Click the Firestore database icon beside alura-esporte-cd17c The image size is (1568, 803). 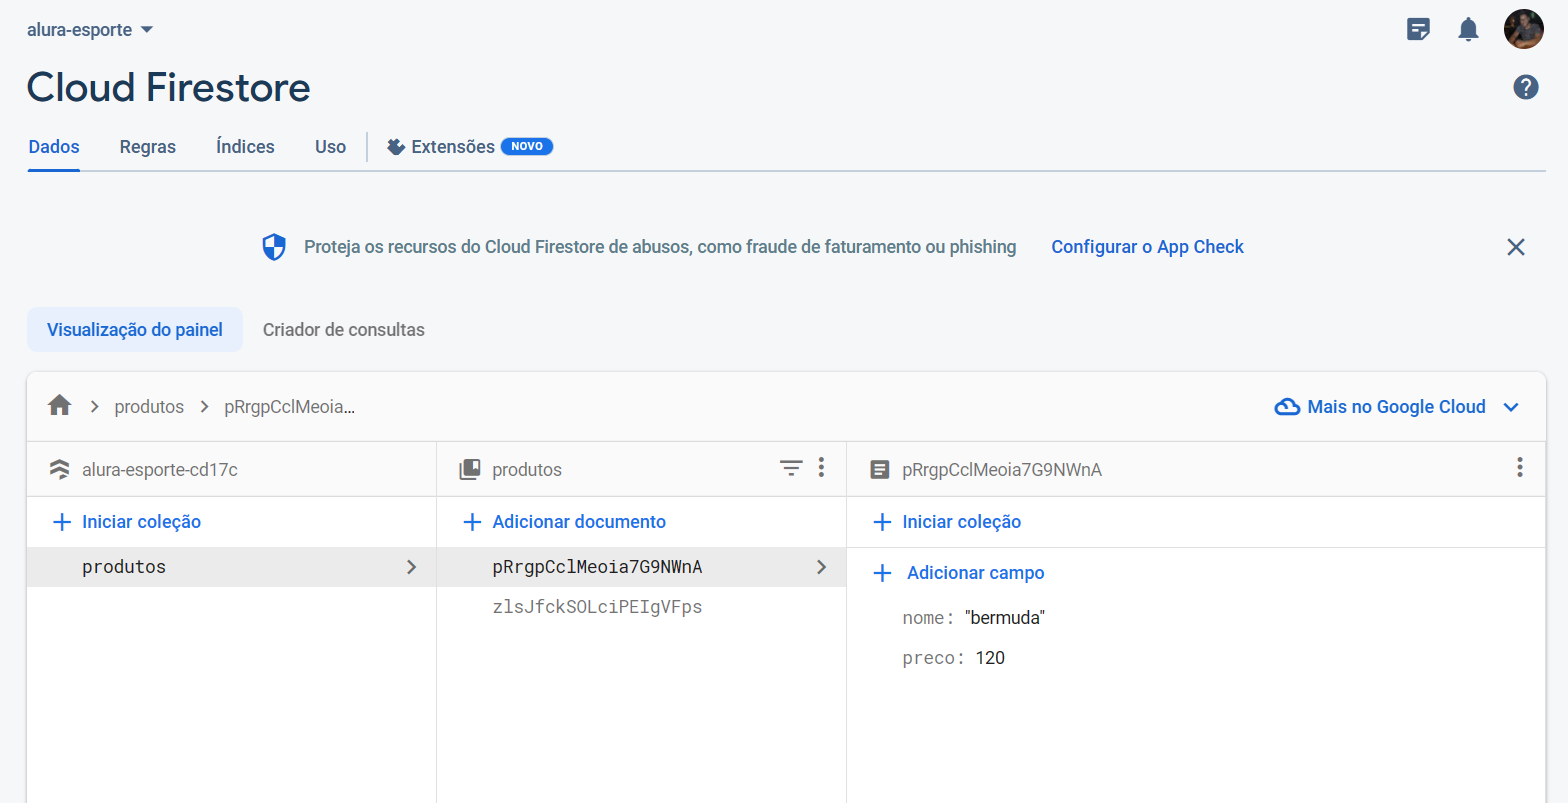click(60, 469)
